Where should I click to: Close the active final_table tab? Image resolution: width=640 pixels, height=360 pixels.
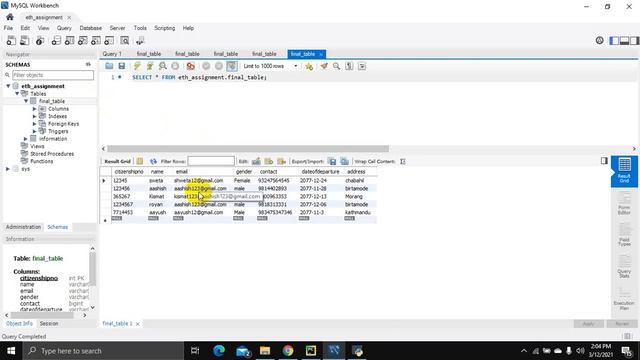[x=321, y=54]
